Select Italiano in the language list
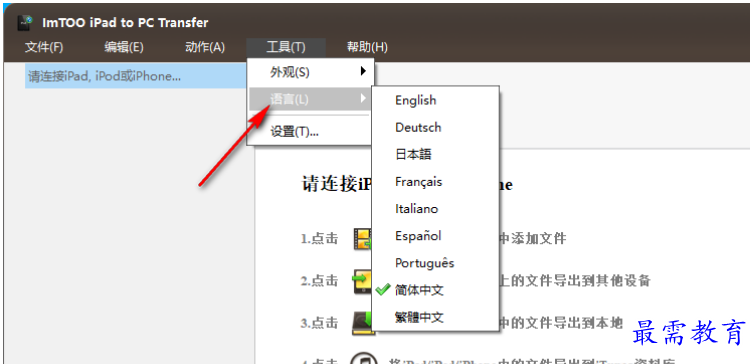The width and height of the screenshot is (754, 364). coord(436,209)
